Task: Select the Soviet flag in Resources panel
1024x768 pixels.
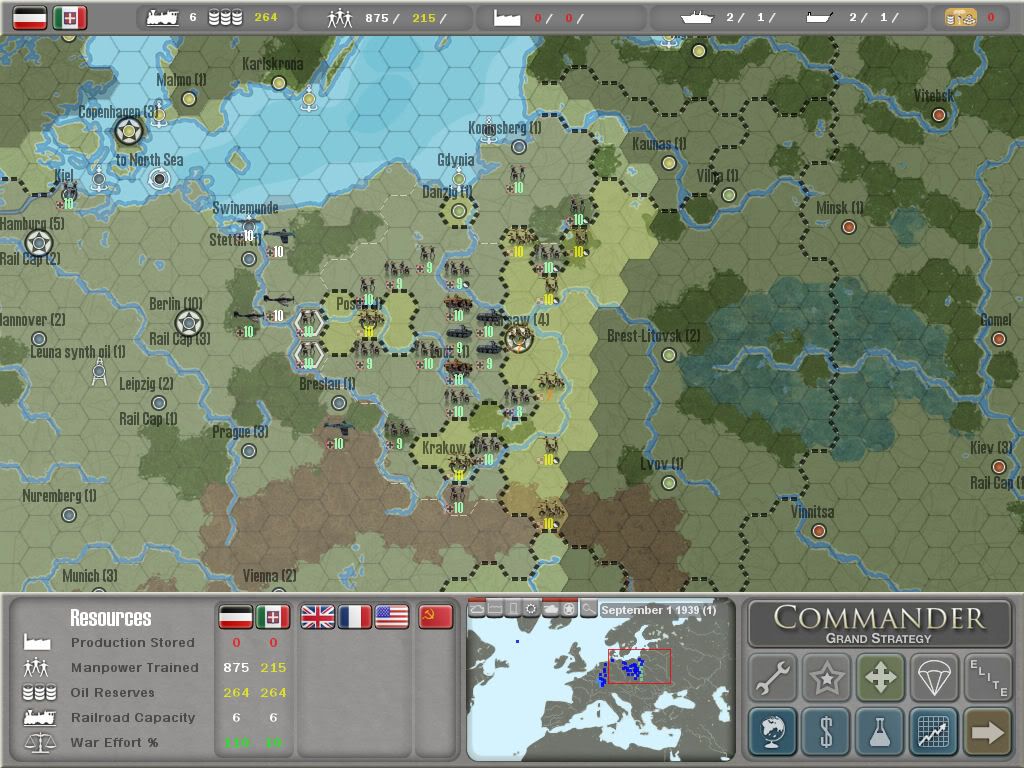Action: 436,616
